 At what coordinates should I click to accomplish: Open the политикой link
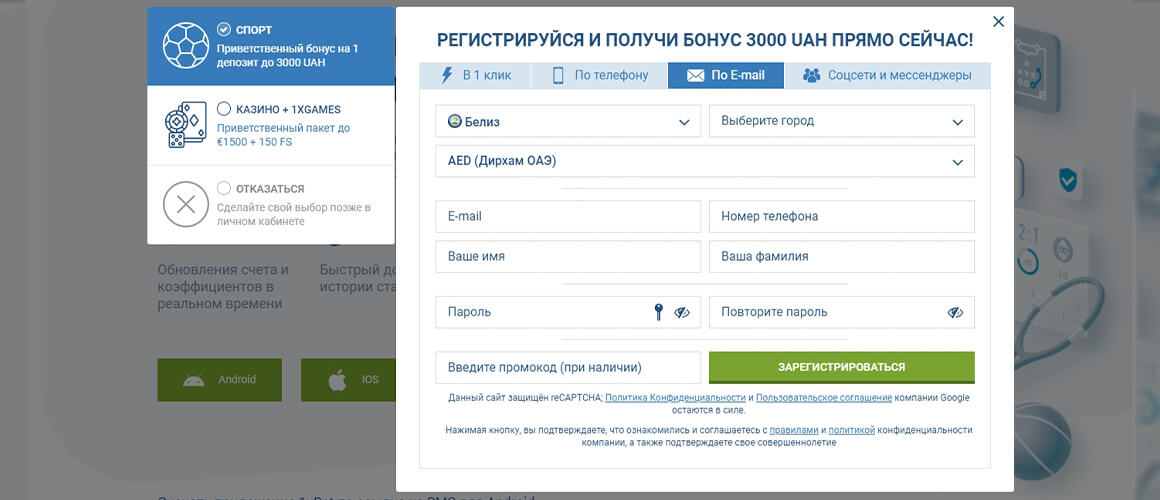(852, 430)
